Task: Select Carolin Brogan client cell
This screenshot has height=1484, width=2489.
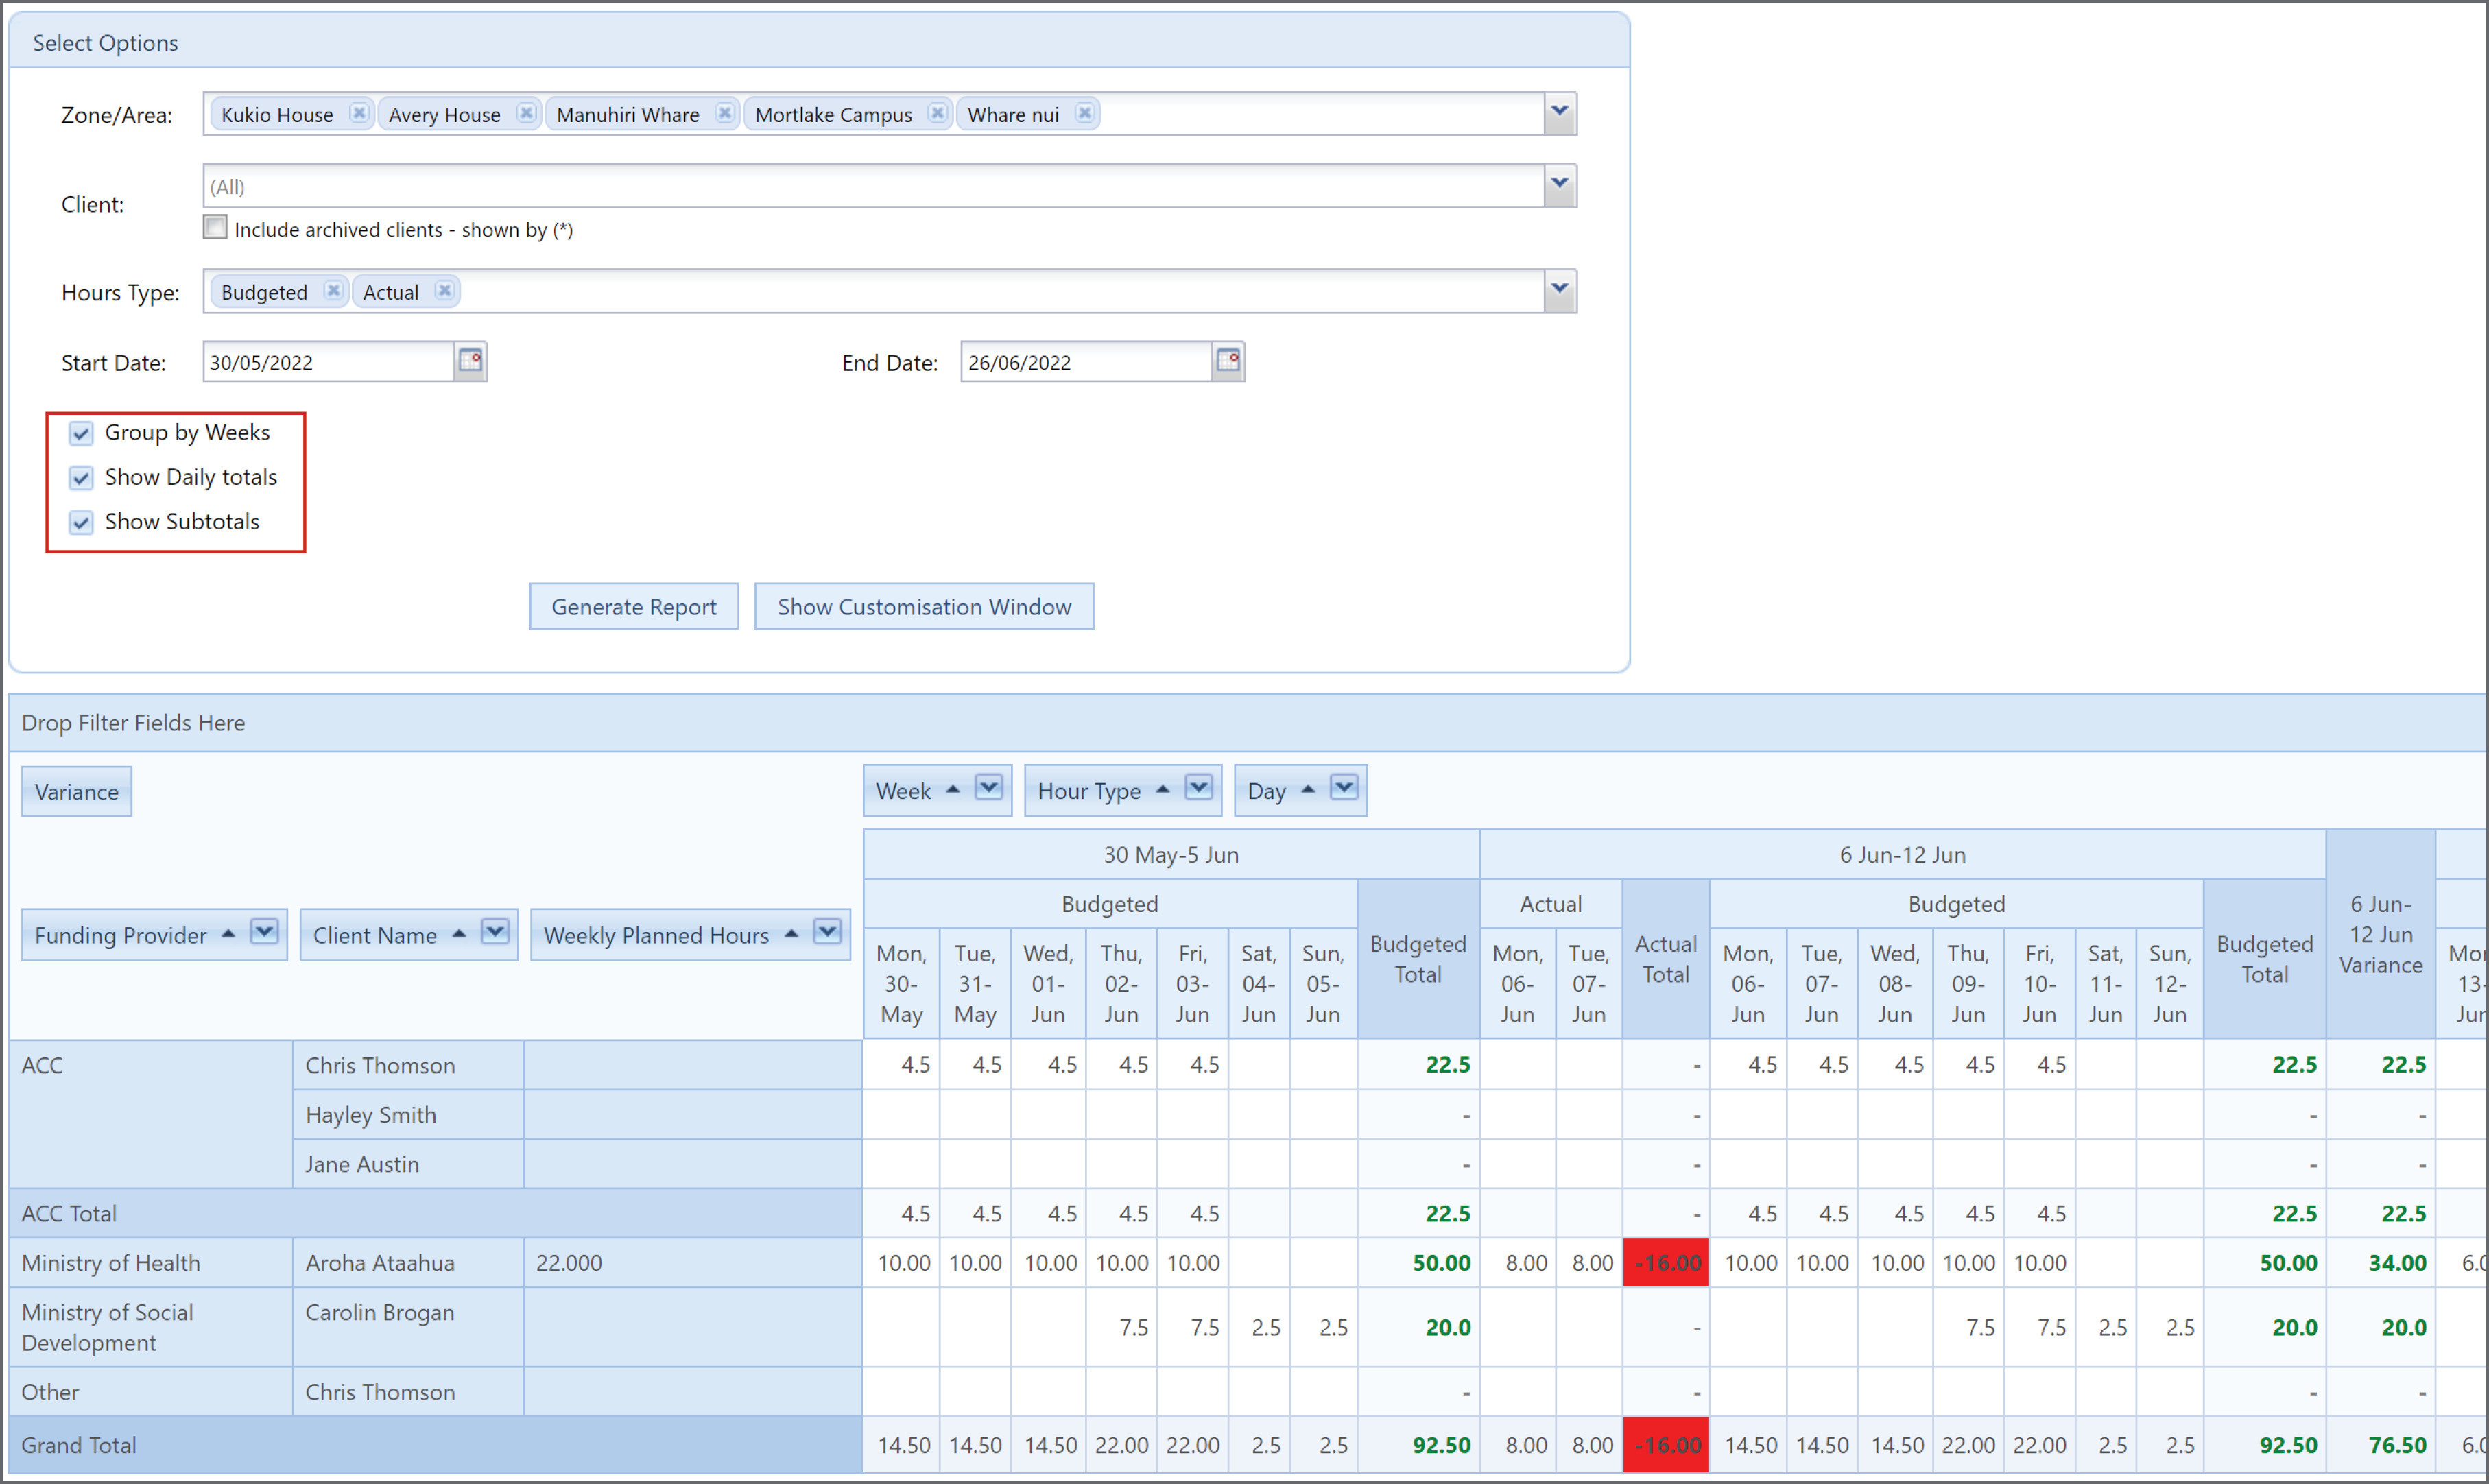Action: point(408,1328)
